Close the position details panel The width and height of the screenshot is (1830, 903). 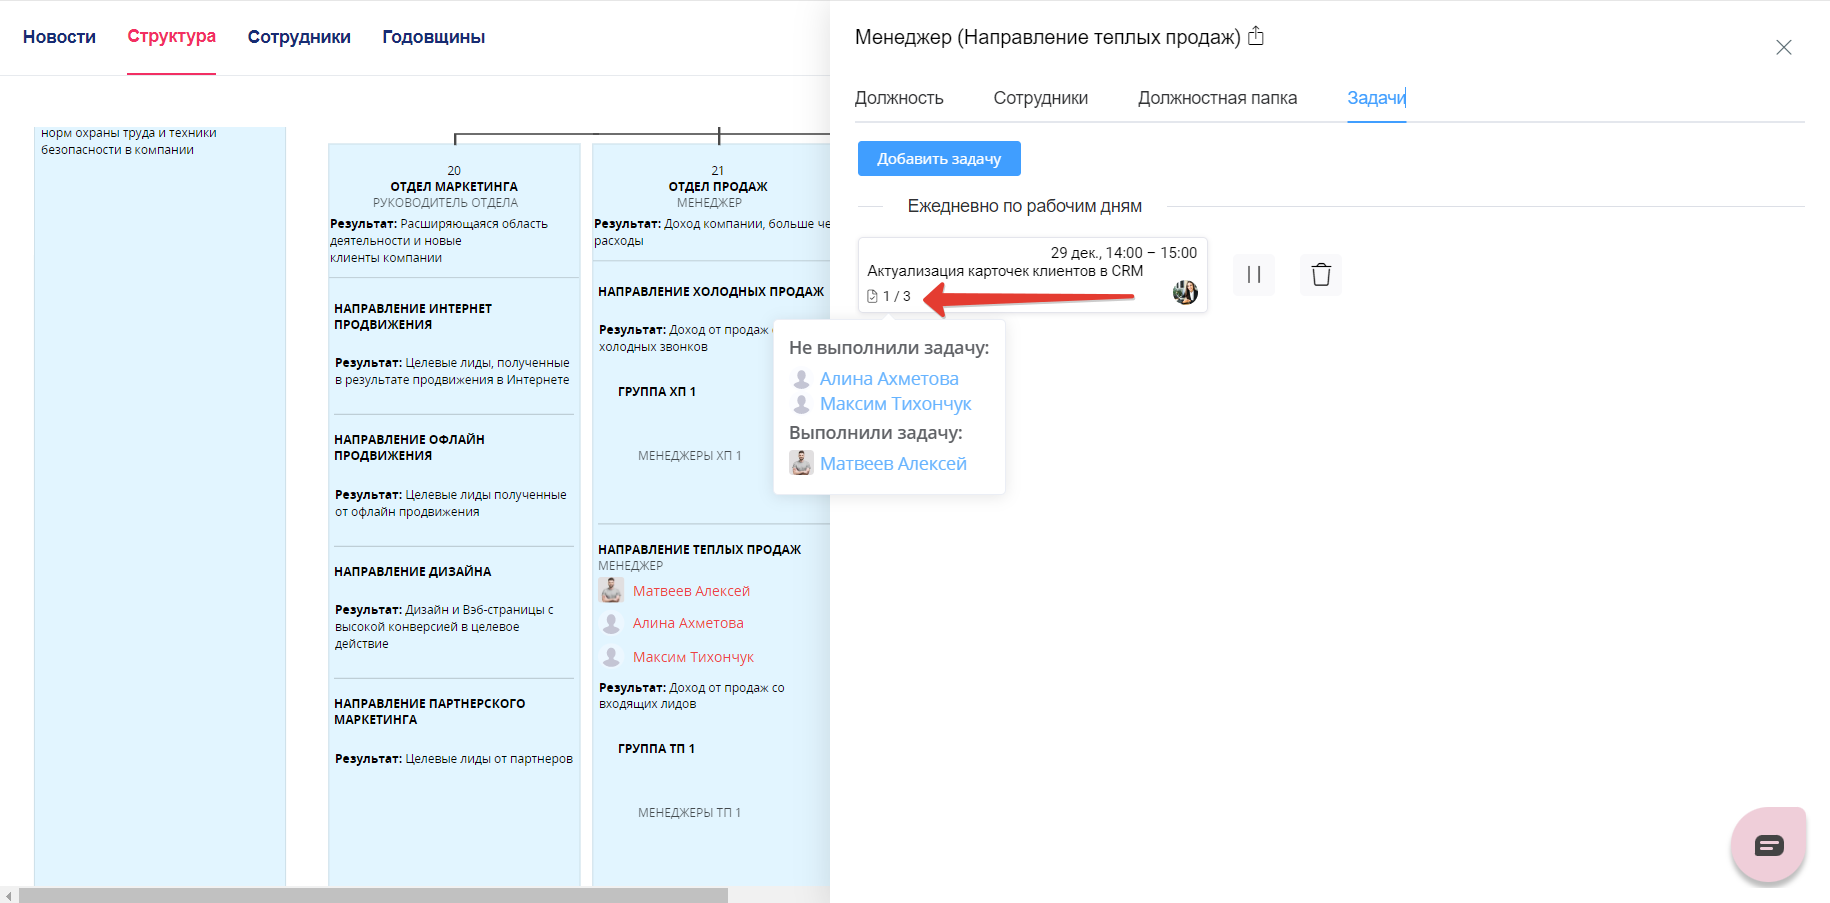(x=1784, y=46)
